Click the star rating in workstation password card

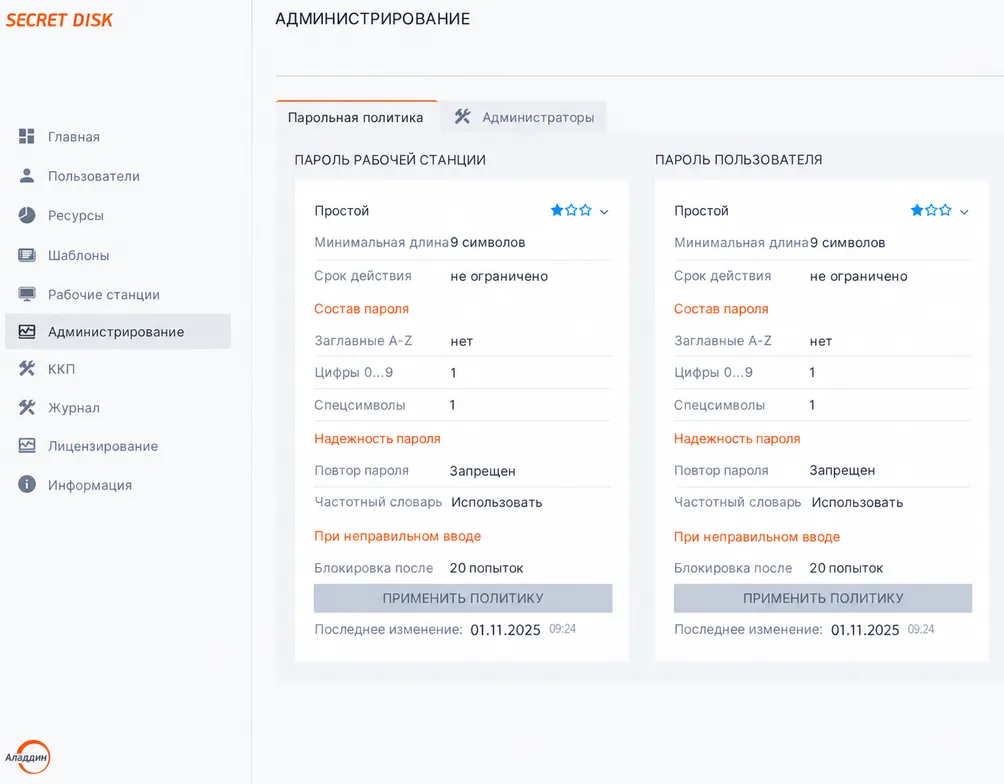click(571, 210)
